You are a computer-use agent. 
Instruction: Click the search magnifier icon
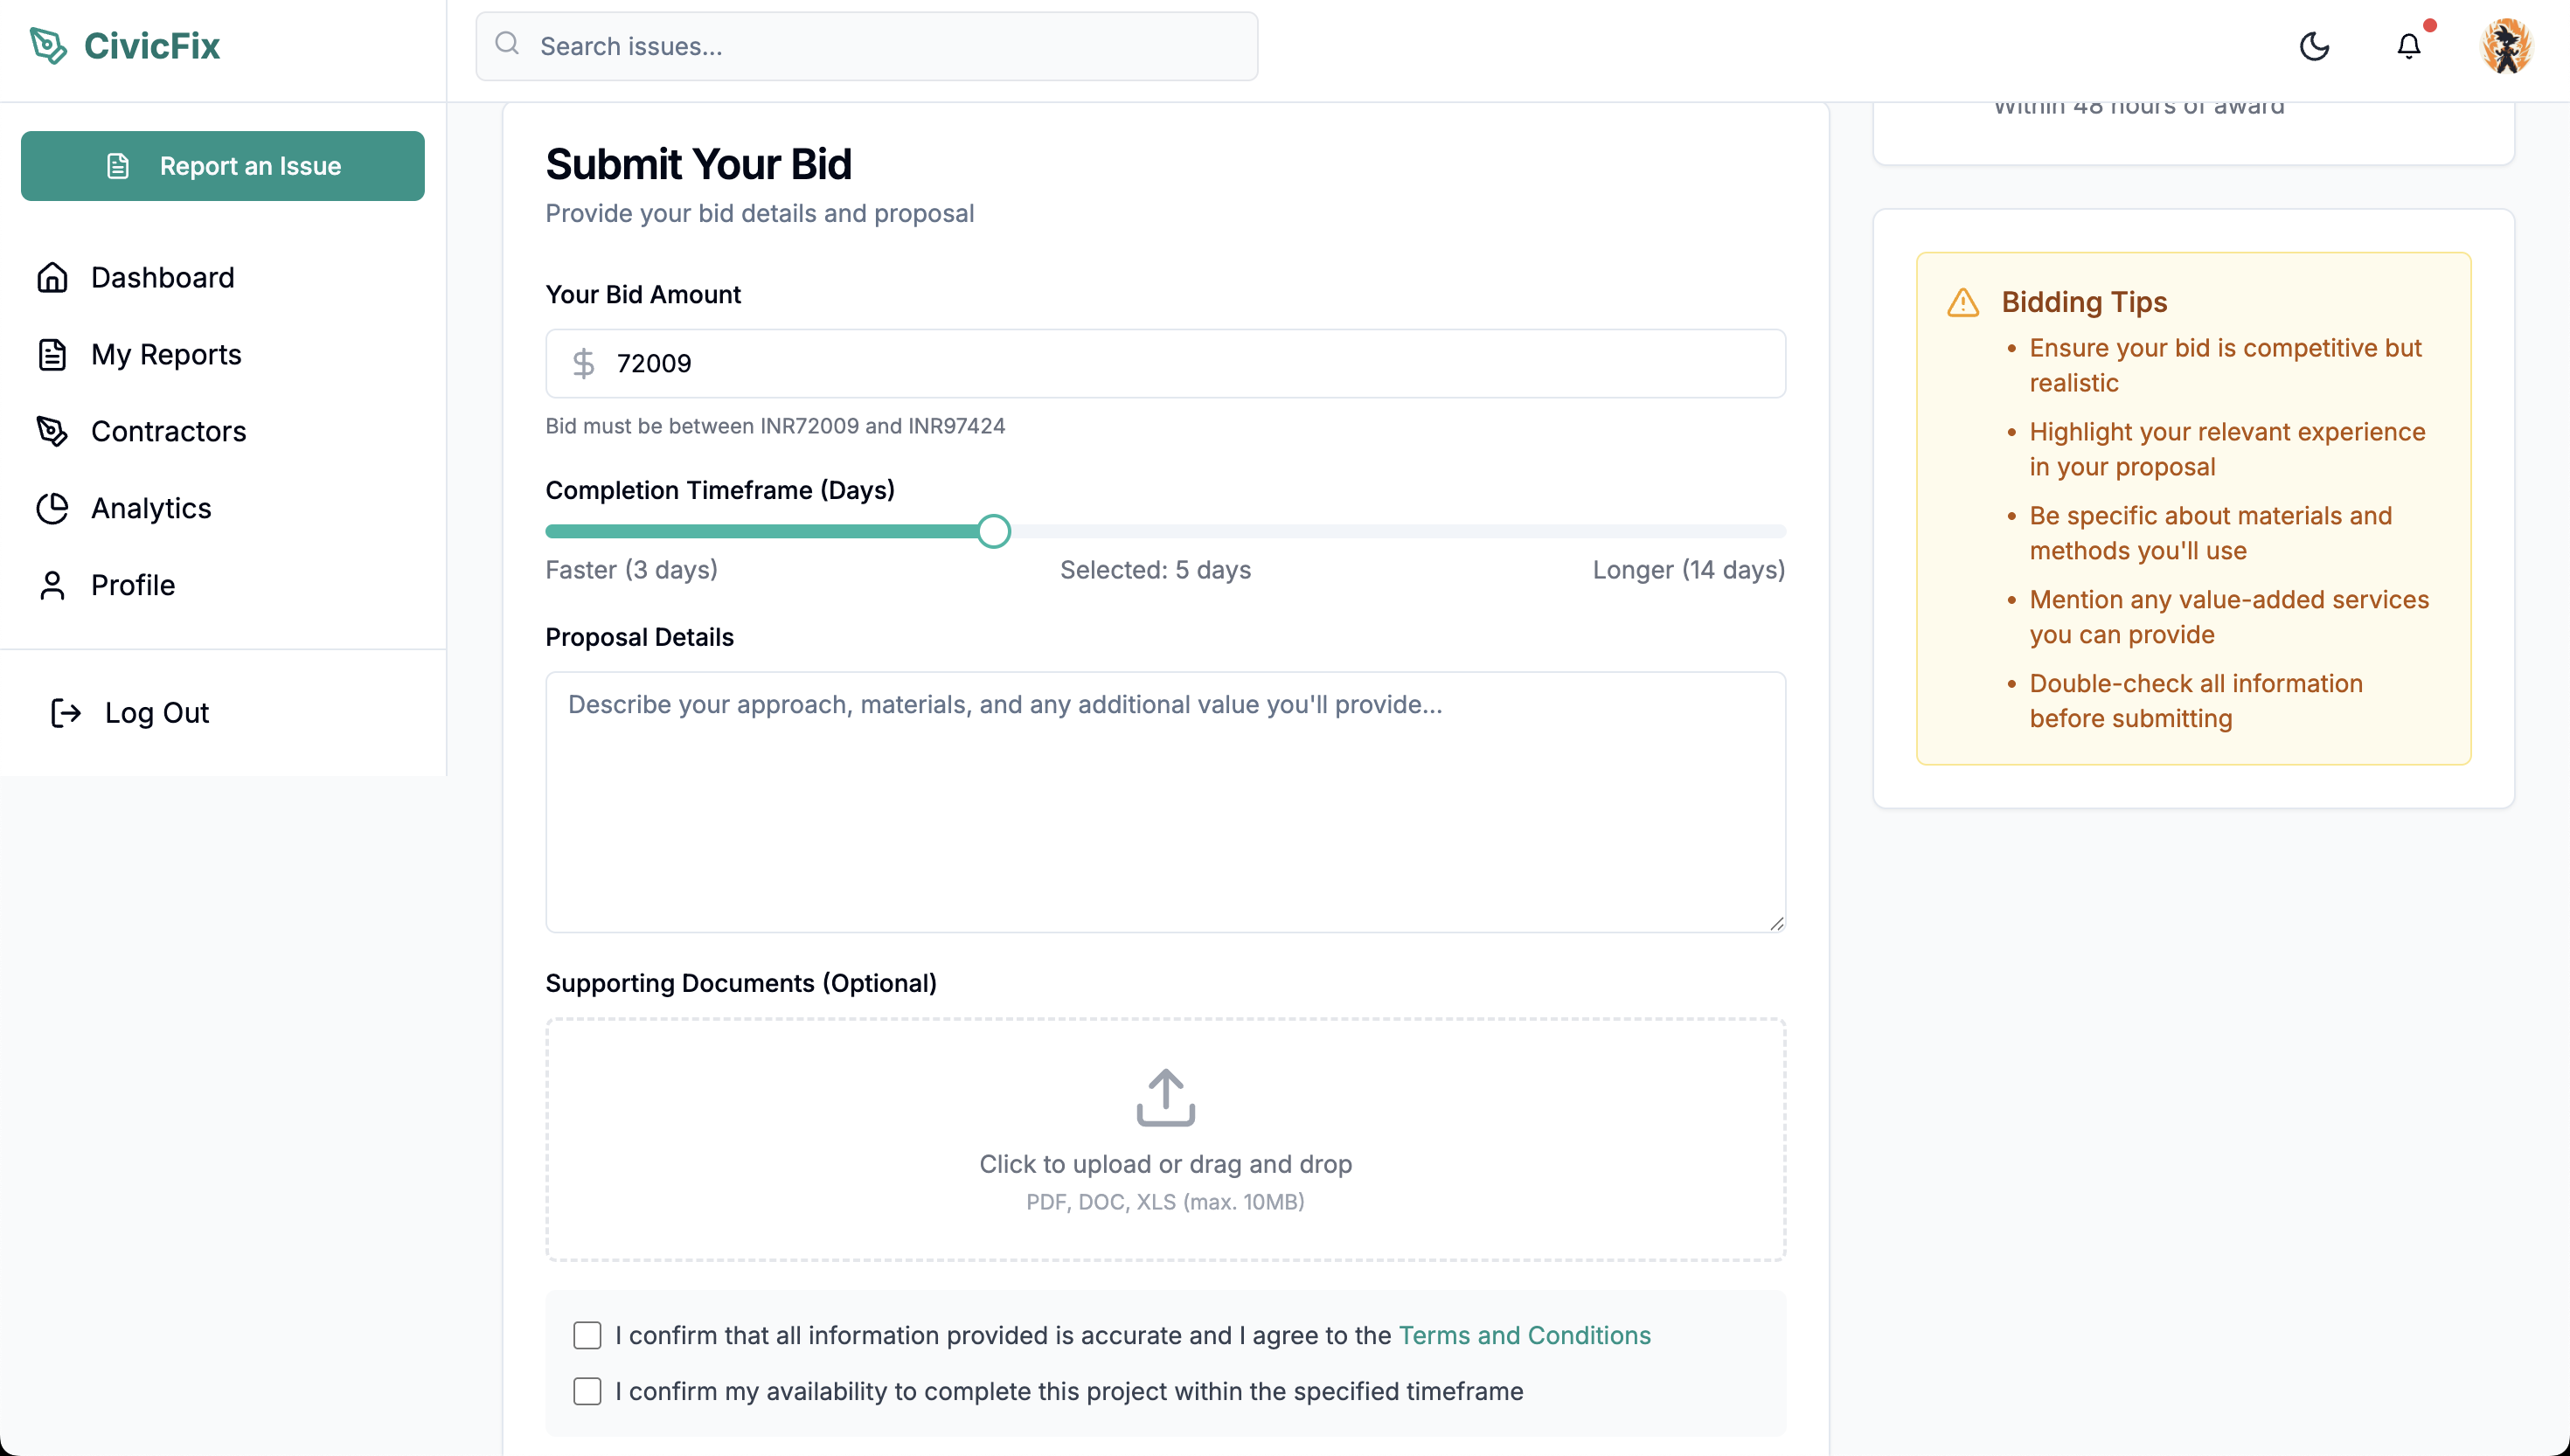click(x=508, y=44)
